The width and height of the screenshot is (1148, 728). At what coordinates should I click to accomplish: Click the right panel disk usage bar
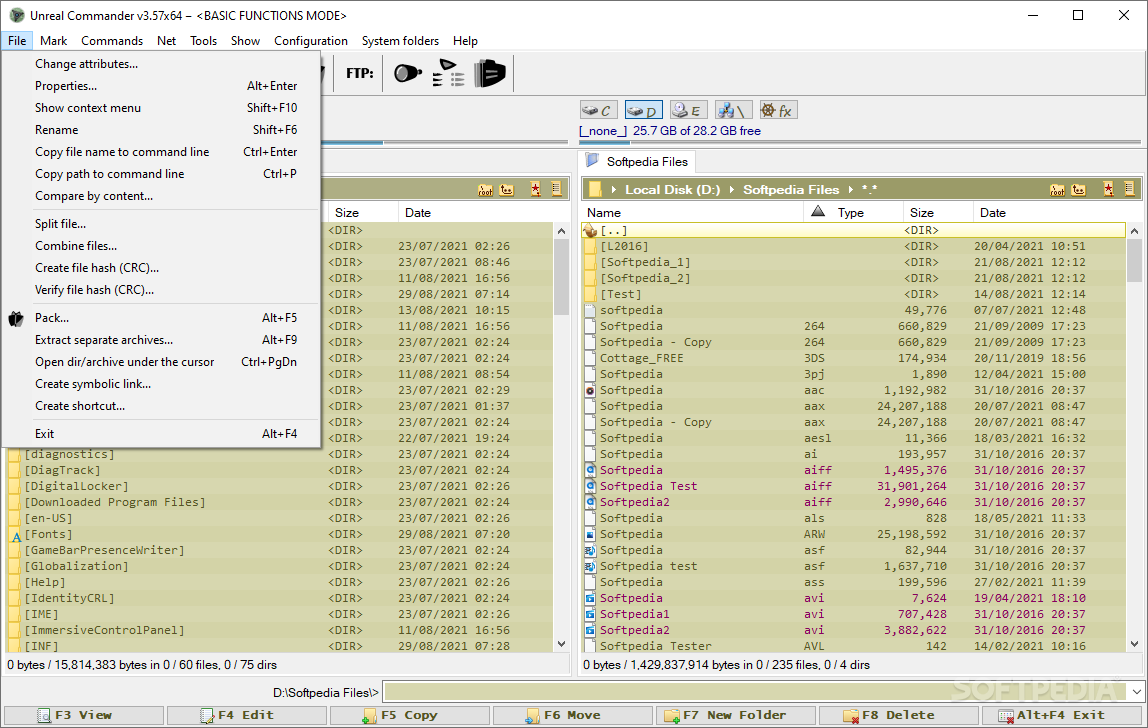(x=860, y=142)
